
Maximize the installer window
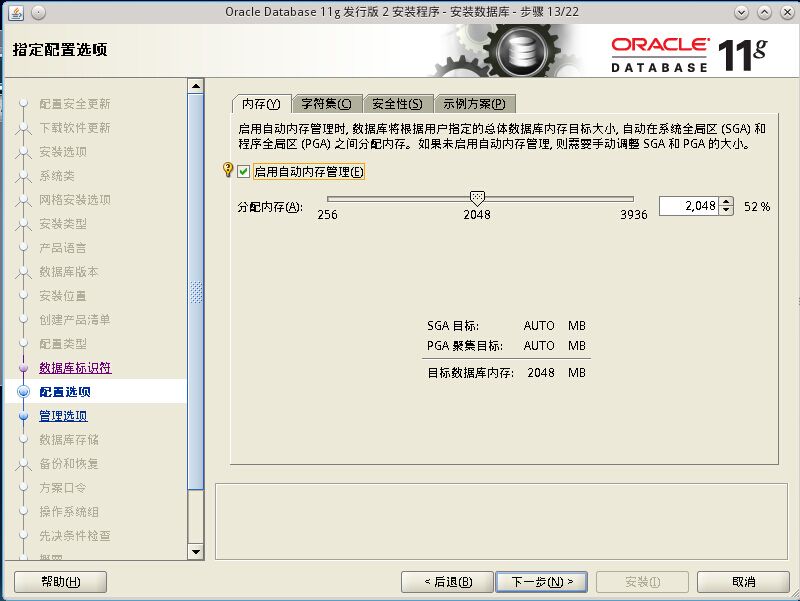tap(764, 12)
